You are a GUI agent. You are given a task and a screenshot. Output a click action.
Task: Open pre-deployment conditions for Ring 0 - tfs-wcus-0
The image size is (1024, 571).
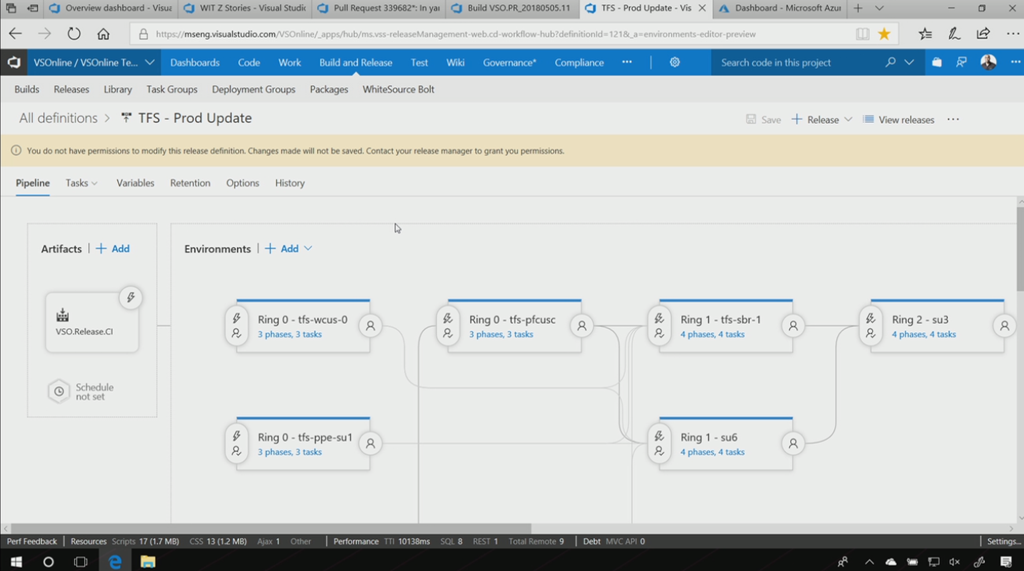pyautogui.click(x=236, y=325)
